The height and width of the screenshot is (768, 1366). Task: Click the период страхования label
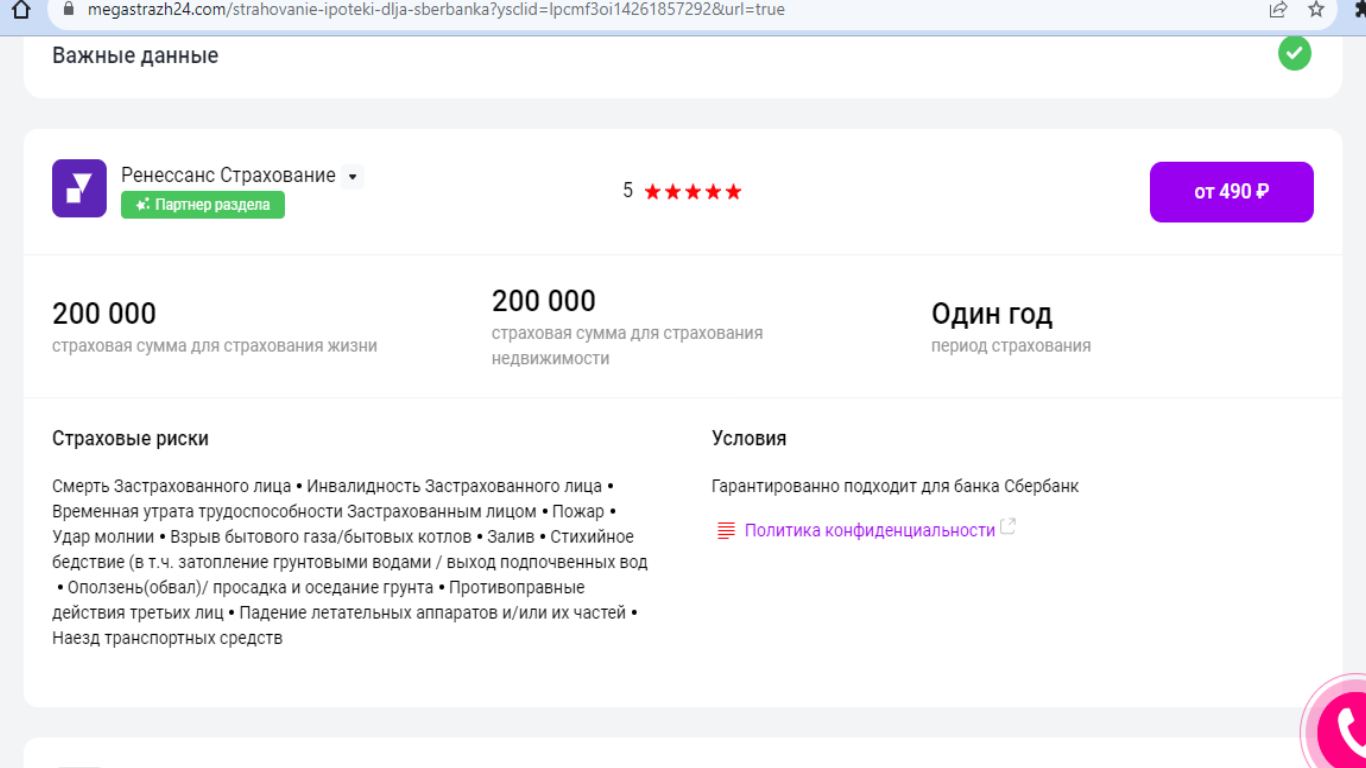pos(1011,346)
